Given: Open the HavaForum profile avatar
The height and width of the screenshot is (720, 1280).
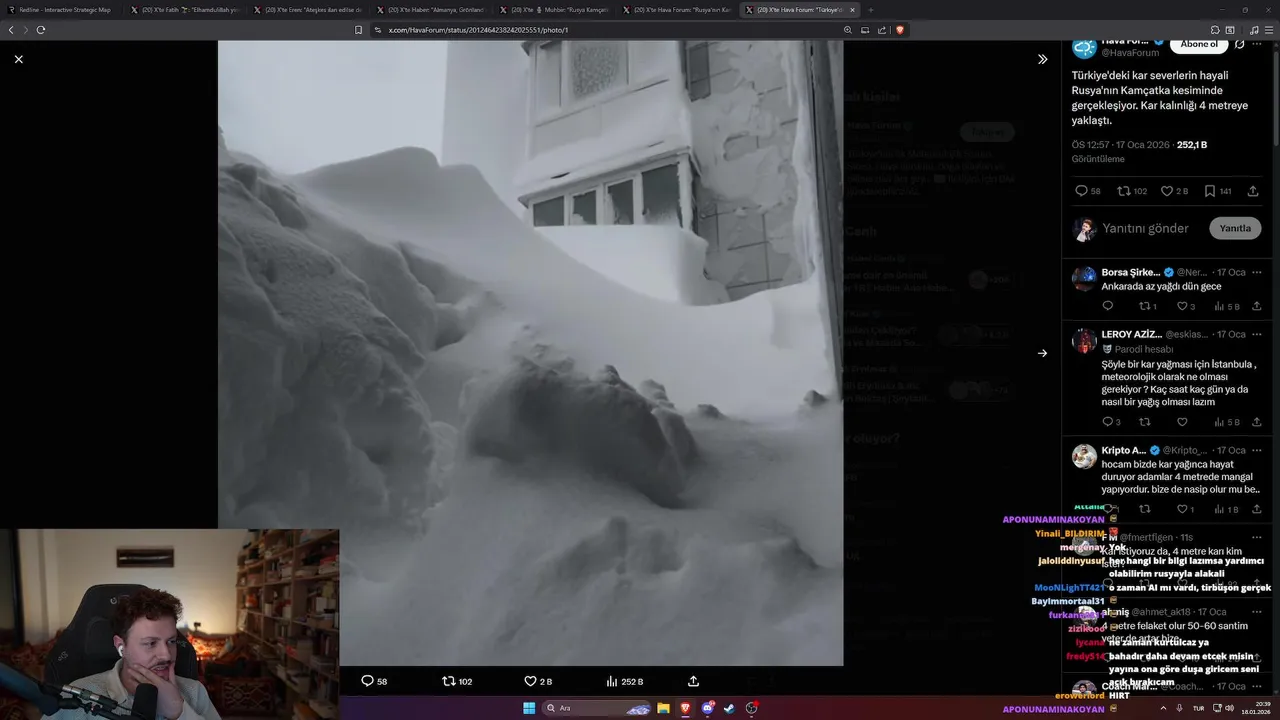Looking at the screenshot, I should point(1084,46).
